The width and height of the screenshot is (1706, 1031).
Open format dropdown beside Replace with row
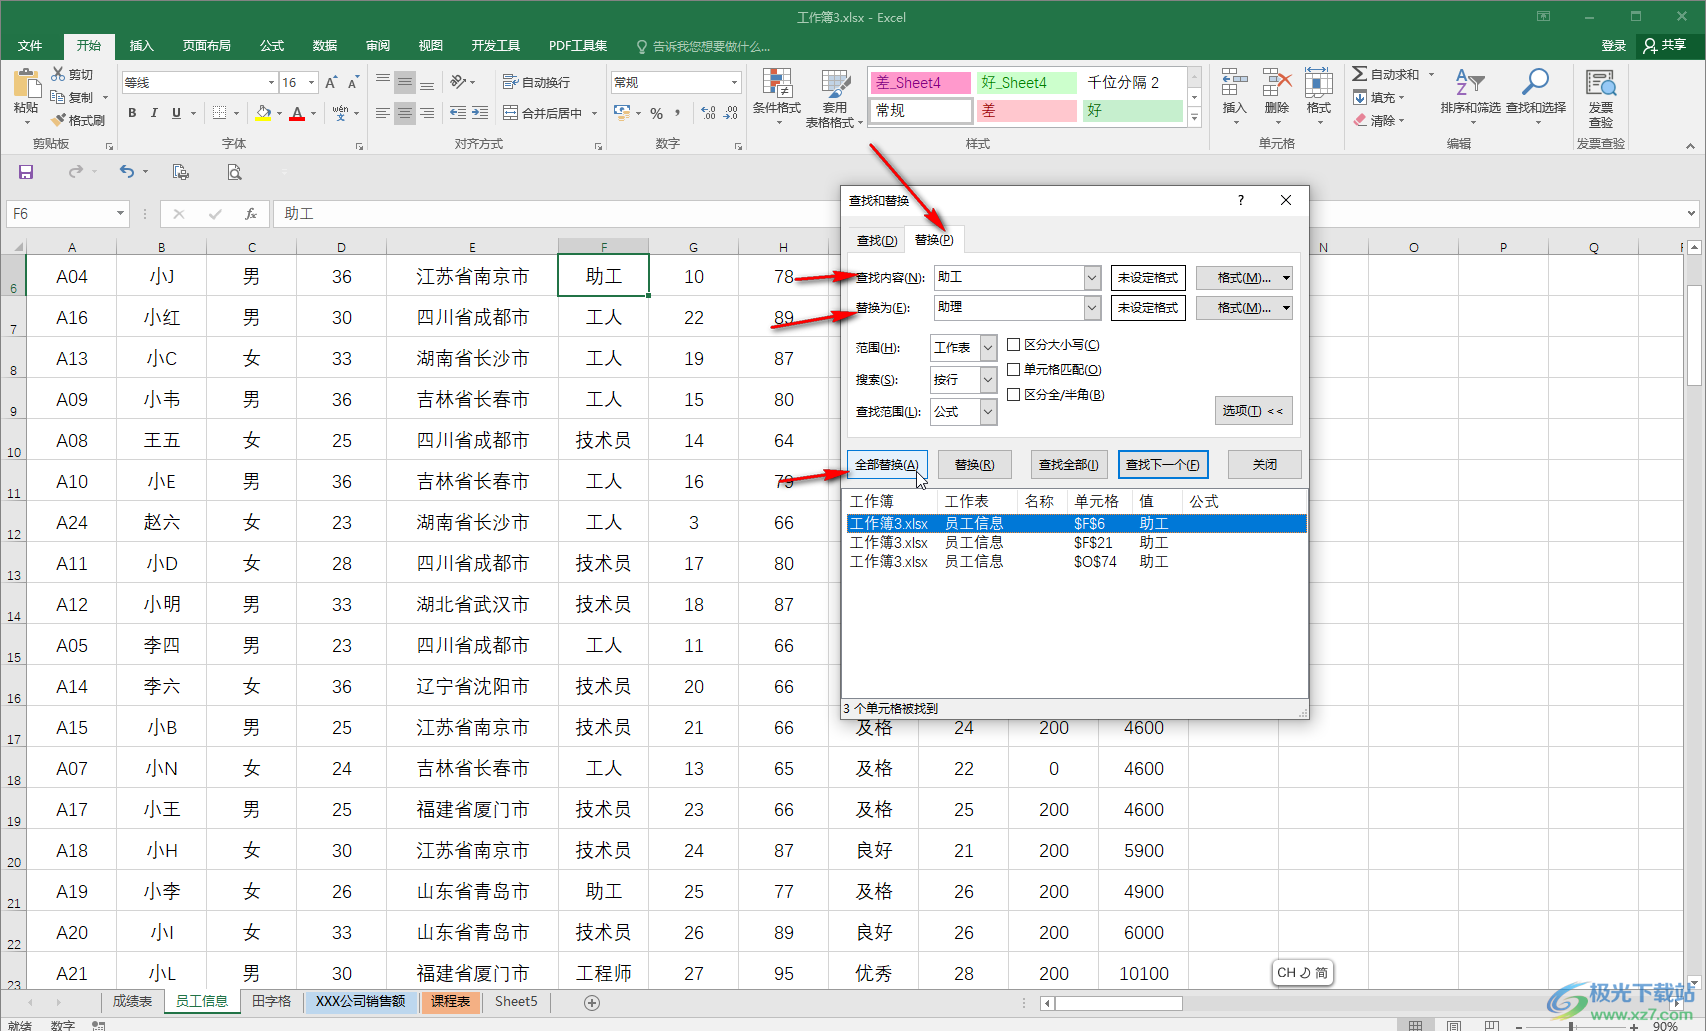[x=1286, y=308]
